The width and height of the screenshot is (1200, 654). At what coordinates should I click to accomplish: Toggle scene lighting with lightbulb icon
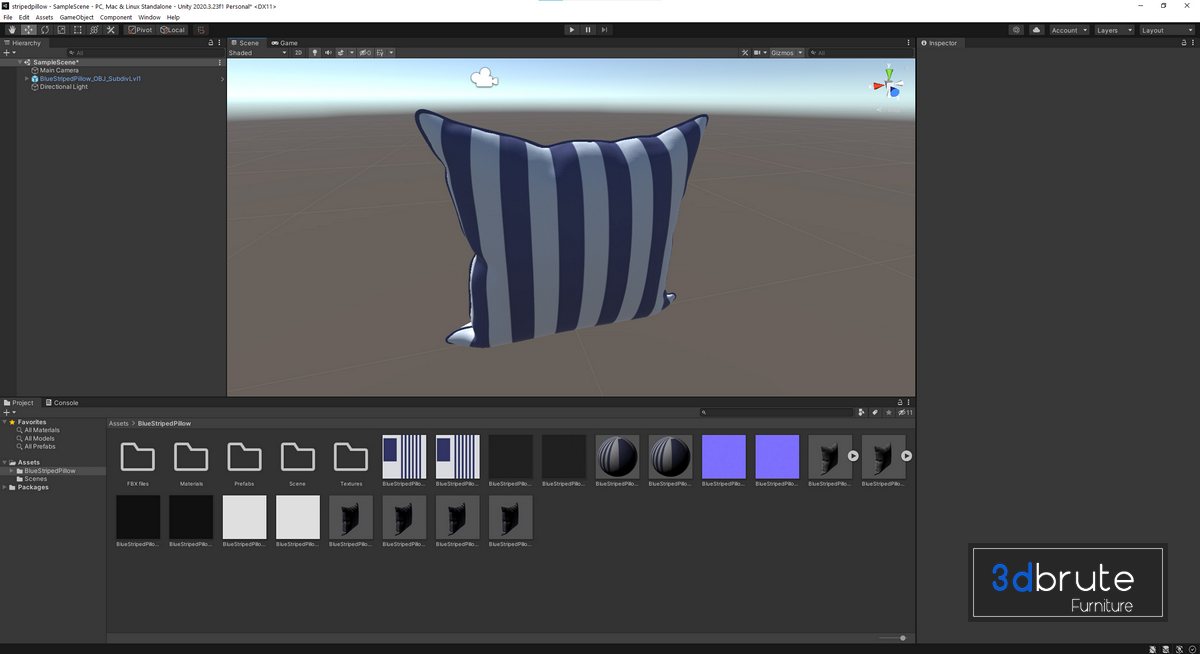pyautogui.click(x=314, y=53)
